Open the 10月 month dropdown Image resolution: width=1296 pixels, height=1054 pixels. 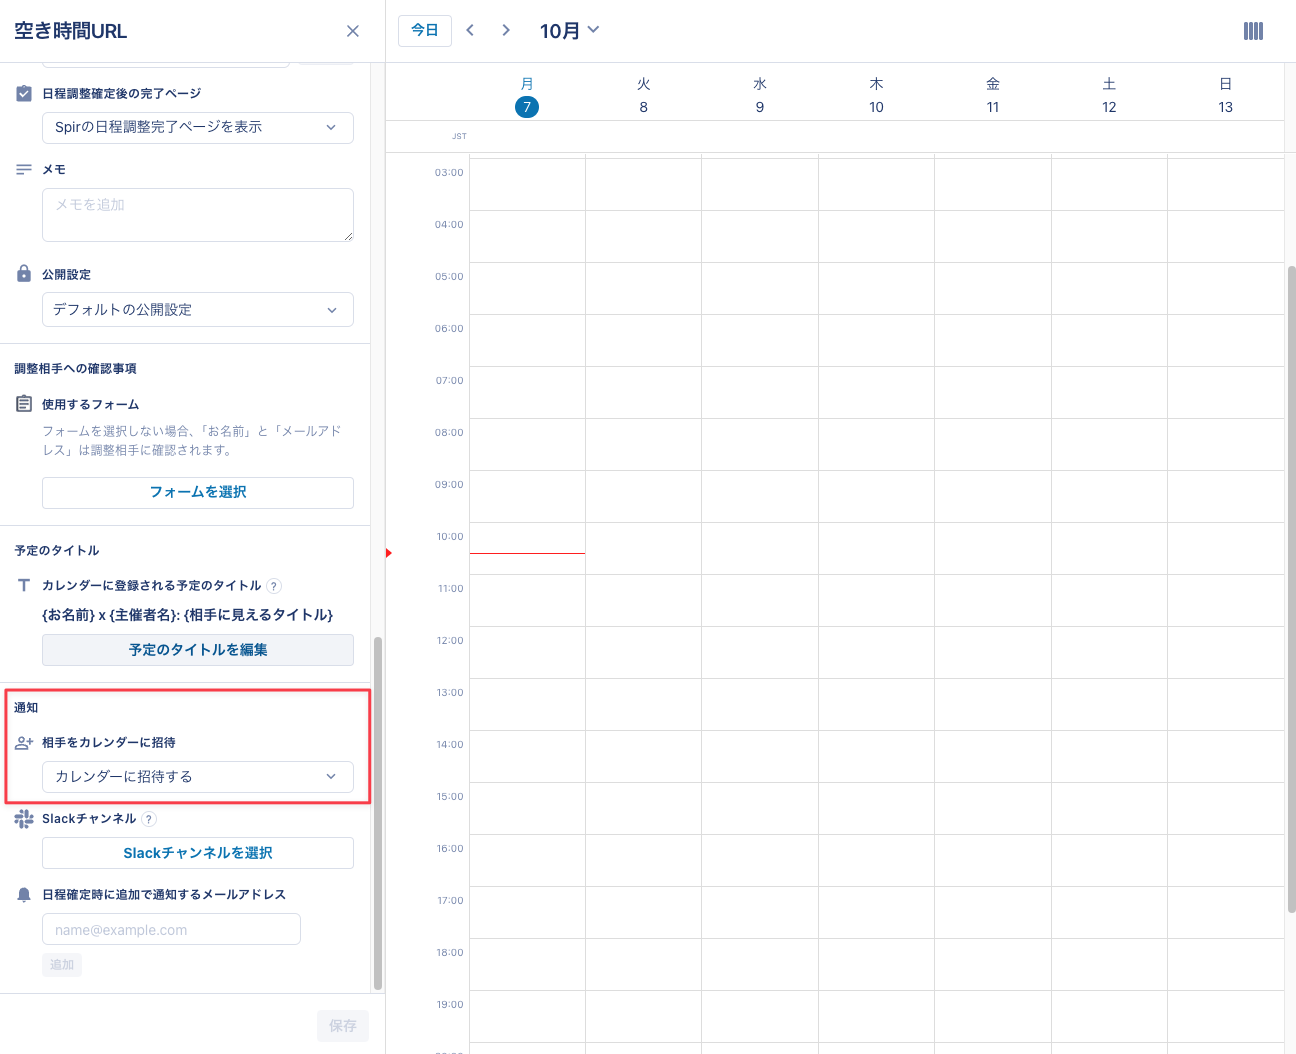click(569, 30)
